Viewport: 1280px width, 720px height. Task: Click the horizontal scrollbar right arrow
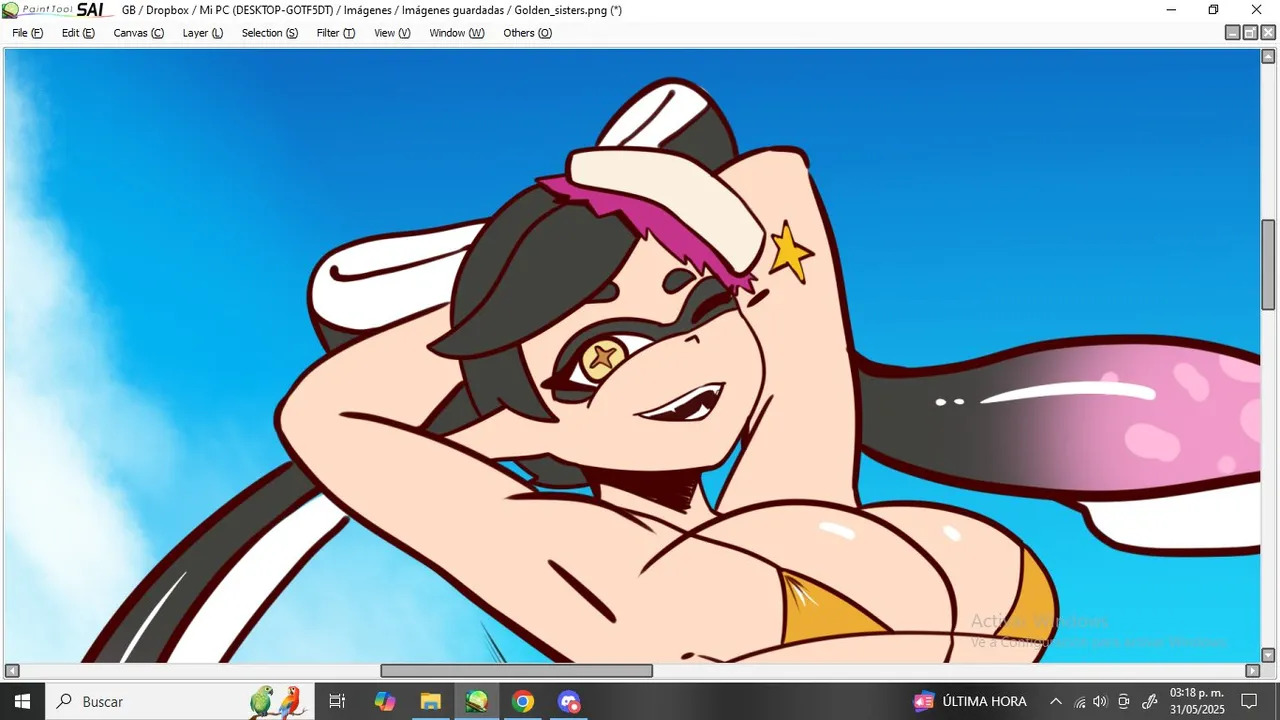(1252, 670)
